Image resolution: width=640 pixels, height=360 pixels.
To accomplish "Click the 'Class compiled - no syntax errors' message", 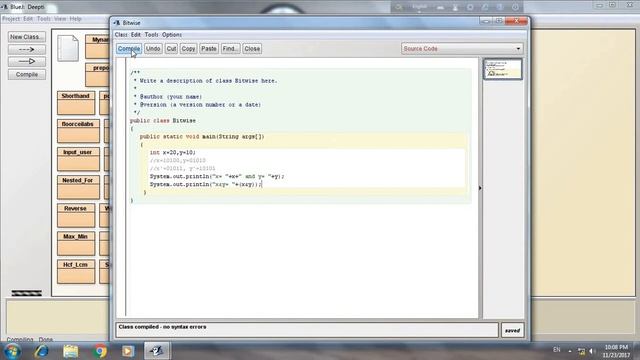I will pos(162,327).
